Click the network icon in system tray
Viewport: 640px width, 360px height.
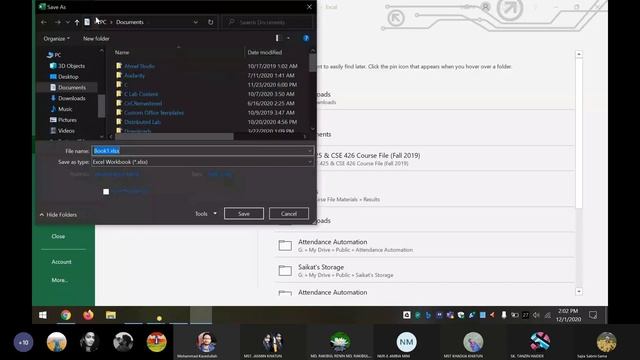[547, 315]
